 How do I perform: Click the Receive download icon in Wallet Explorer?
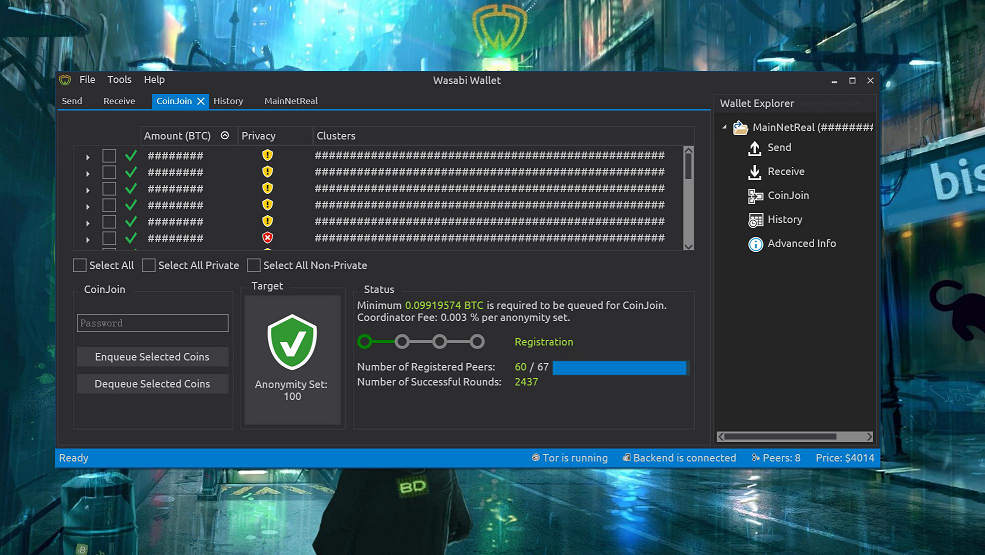tap(754, 172)
